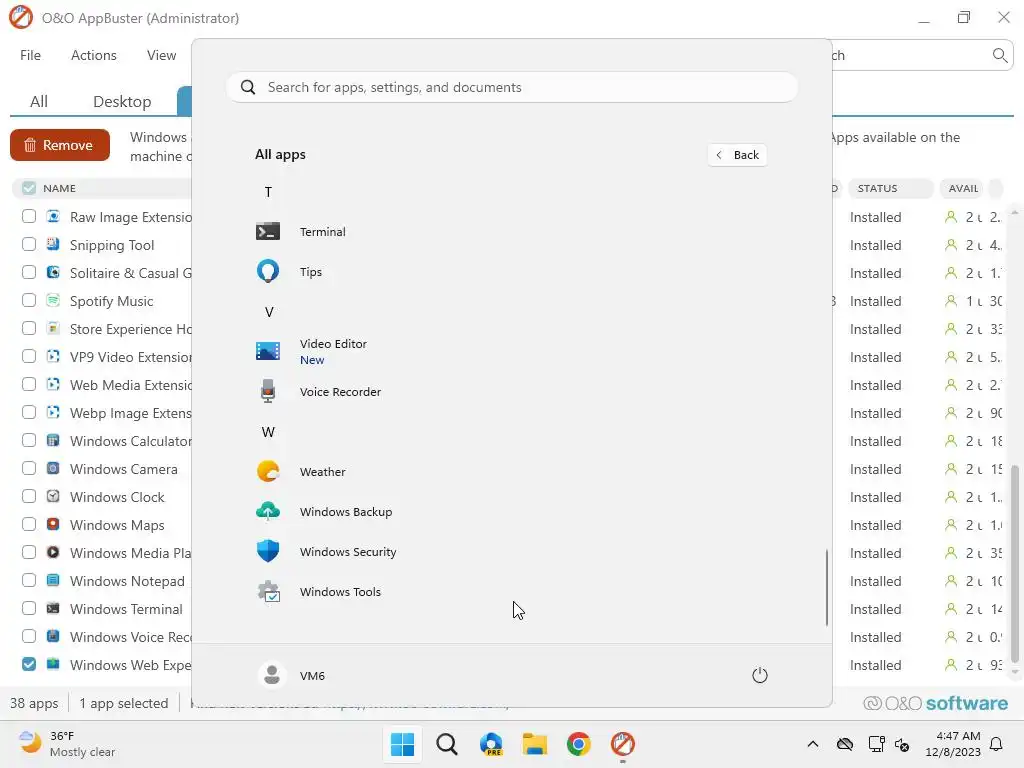Switch to O&O AppBuster taskbar icon
Viewport: 1024px width, 768px height.
623,744
